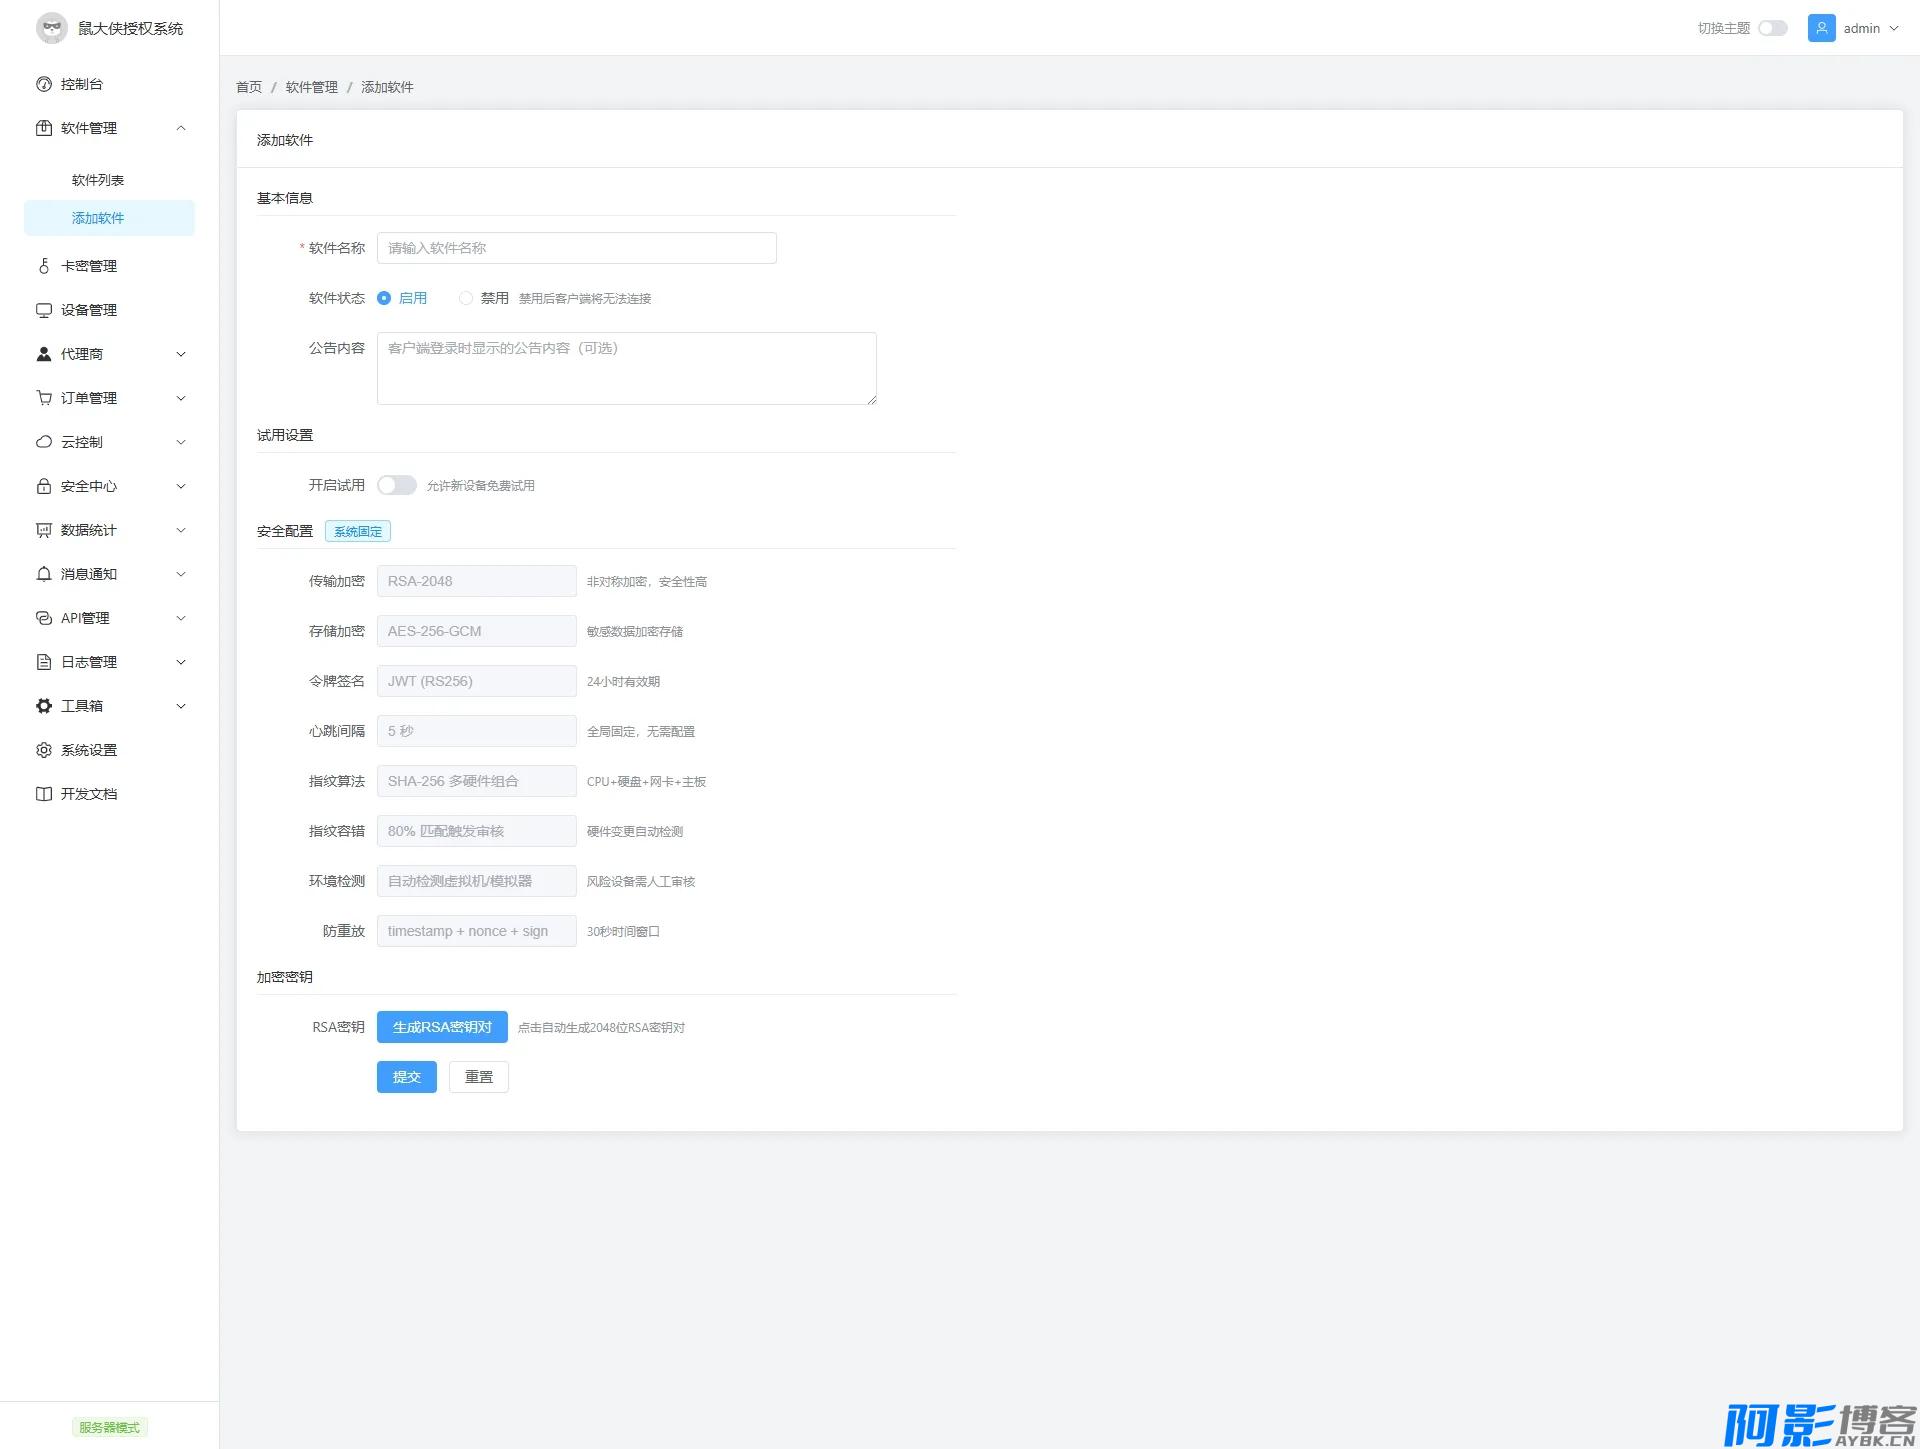Click the 软件名称 input field
This screenshot has width=1920, height=1449.
(x=576, y=248)
